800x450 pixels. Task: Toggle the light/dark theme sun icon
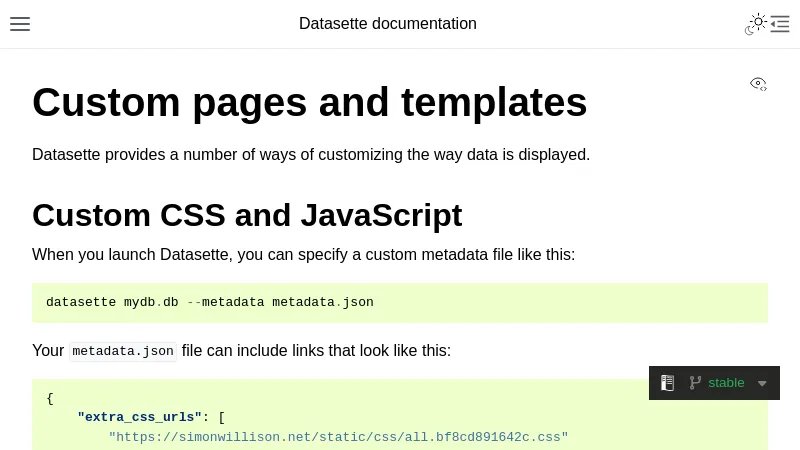758,22
